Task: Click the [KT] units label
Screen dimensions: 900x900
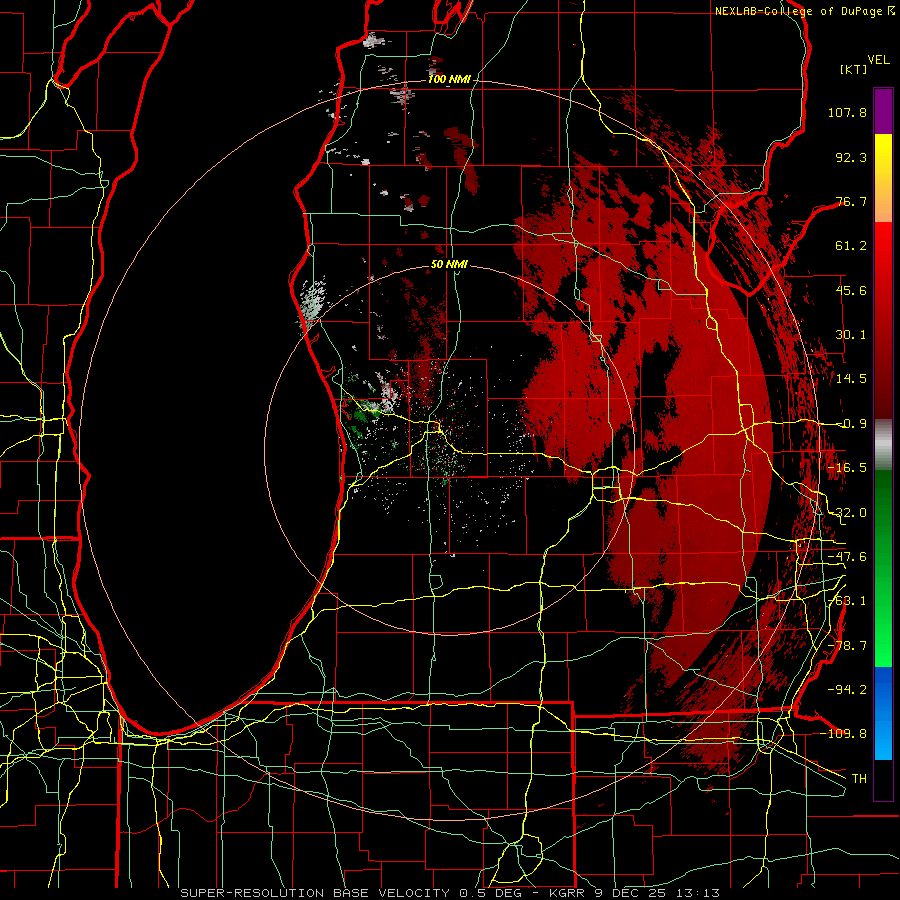Action: pyautogui.click(x=854, y=69)
